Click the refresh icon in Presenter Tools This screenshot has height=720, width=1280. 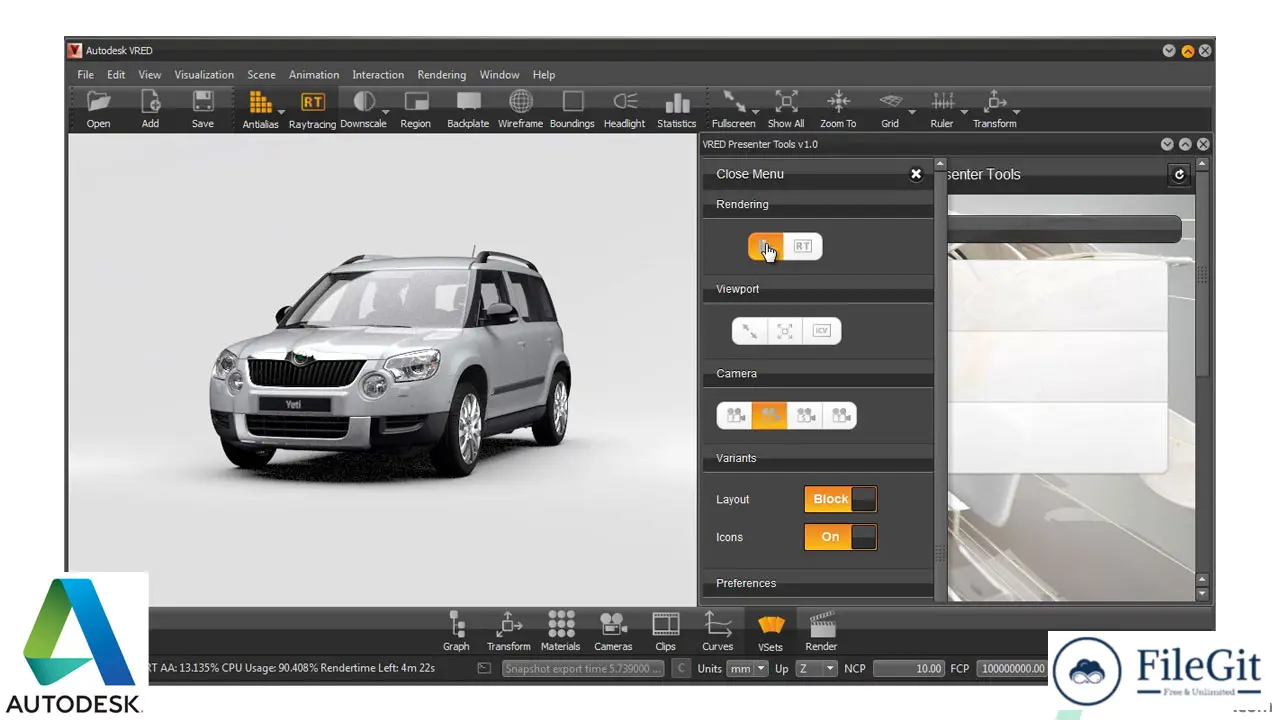pos(1179,175)
